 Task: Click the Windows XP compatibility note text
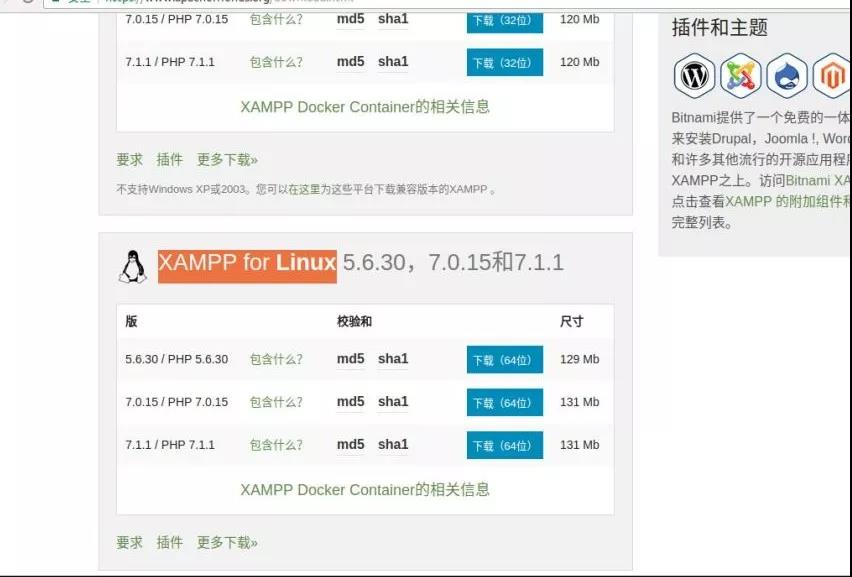[306, 189]
